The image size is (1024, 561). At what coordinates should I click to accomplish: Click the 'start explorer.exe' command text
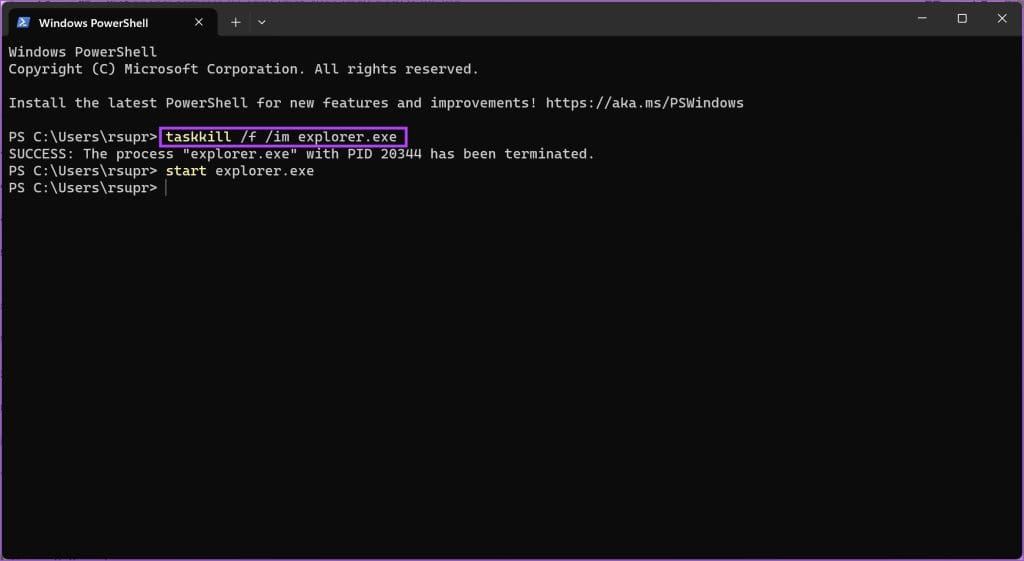240,171
